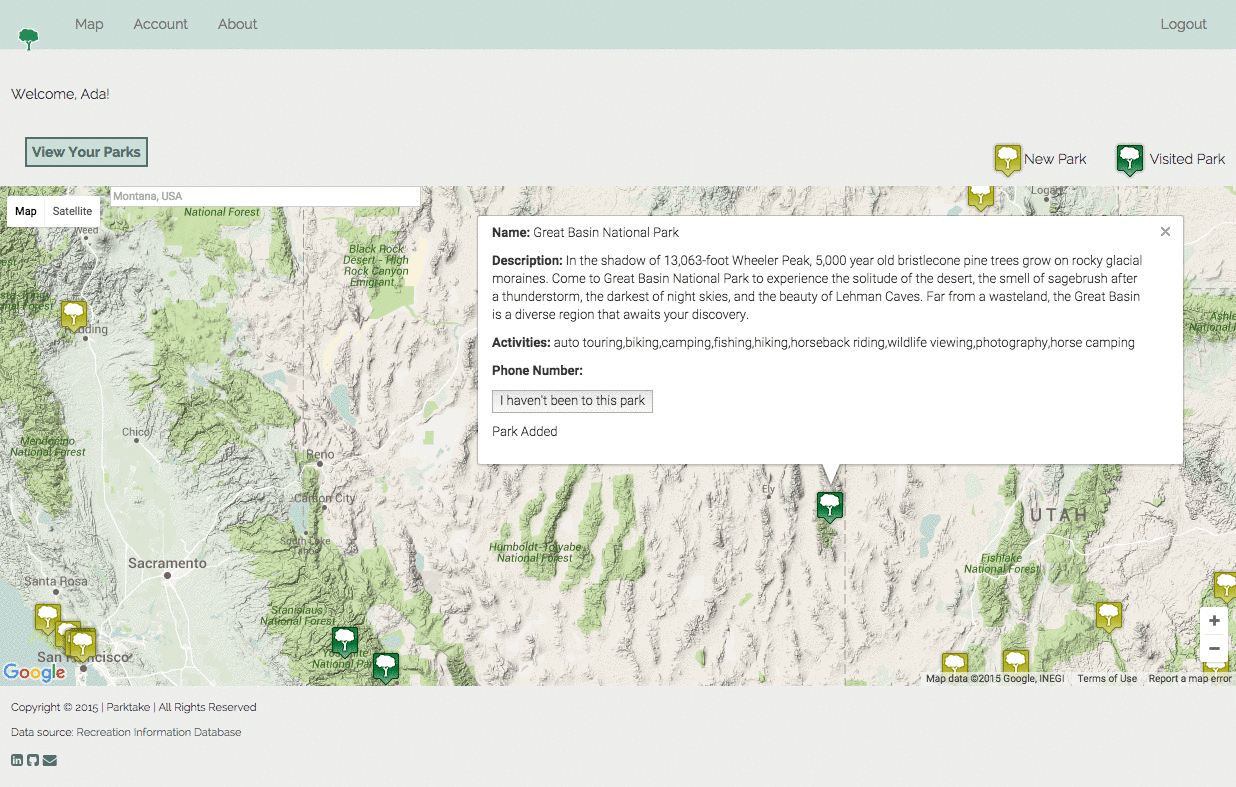Open the LinkedIn footer icon
This screenshot has width=1236, height=787.
click(x=17, y=760)
